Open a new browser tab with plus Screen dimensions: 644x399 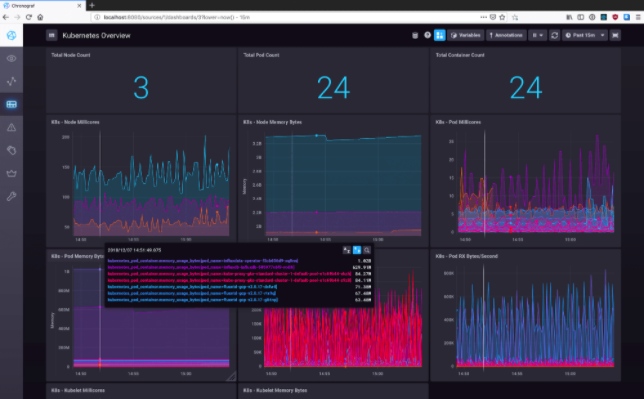(92, 5)
